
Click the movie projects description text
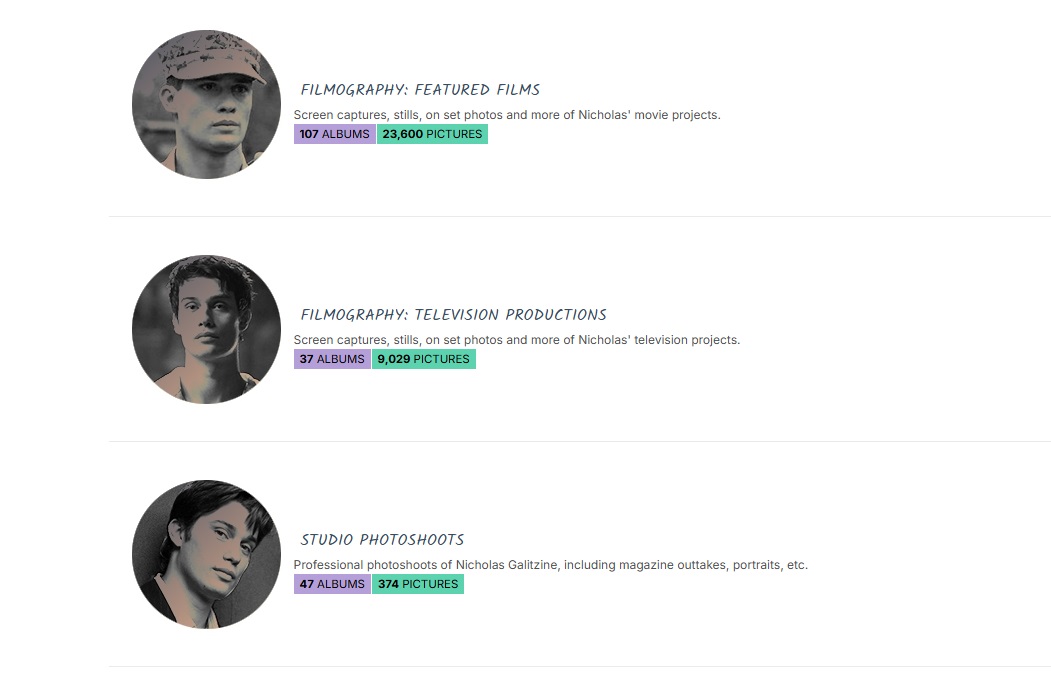(506, 115)
